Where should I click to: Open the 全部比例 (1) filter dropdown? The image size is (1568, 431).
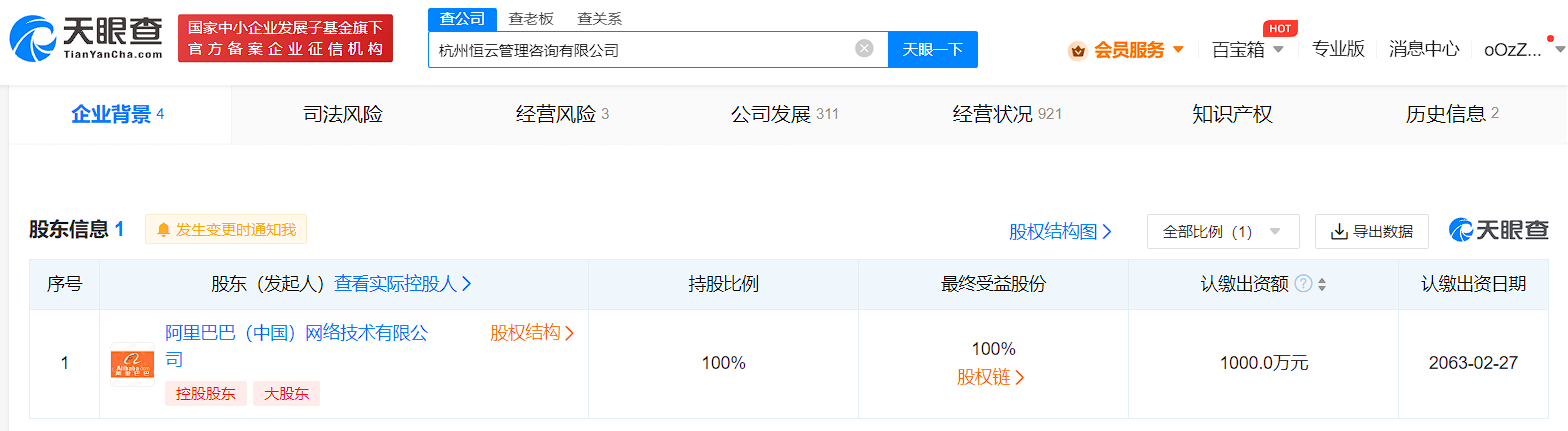click(x=1223, y=231)
